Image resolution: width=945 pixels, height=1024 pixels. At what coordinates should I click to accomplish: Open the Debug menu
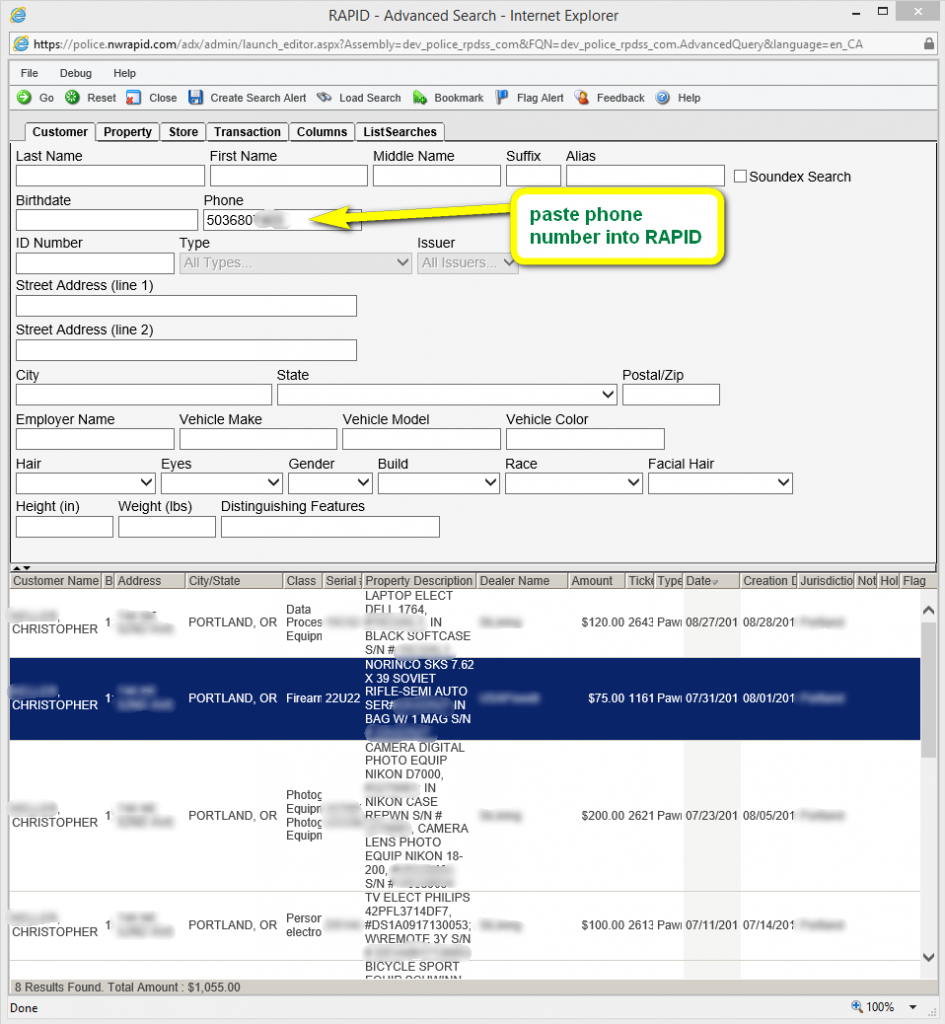pos(76,73)
